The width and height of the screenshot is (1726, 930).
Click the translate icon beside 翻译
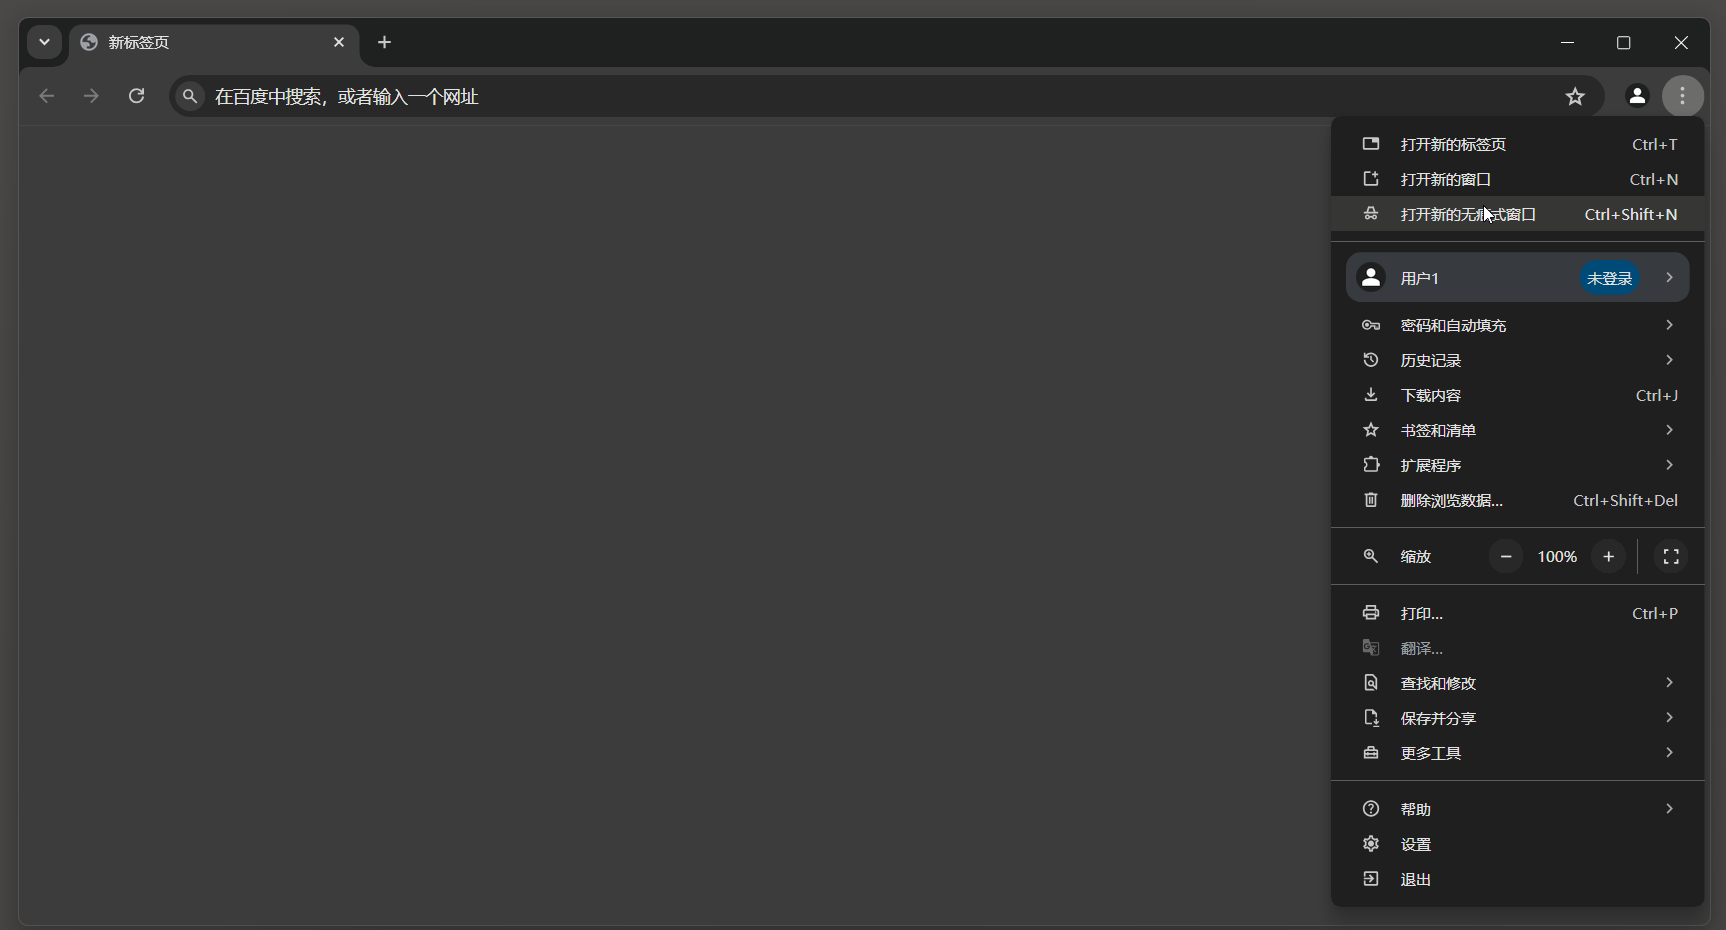[x=1371, y=648]
